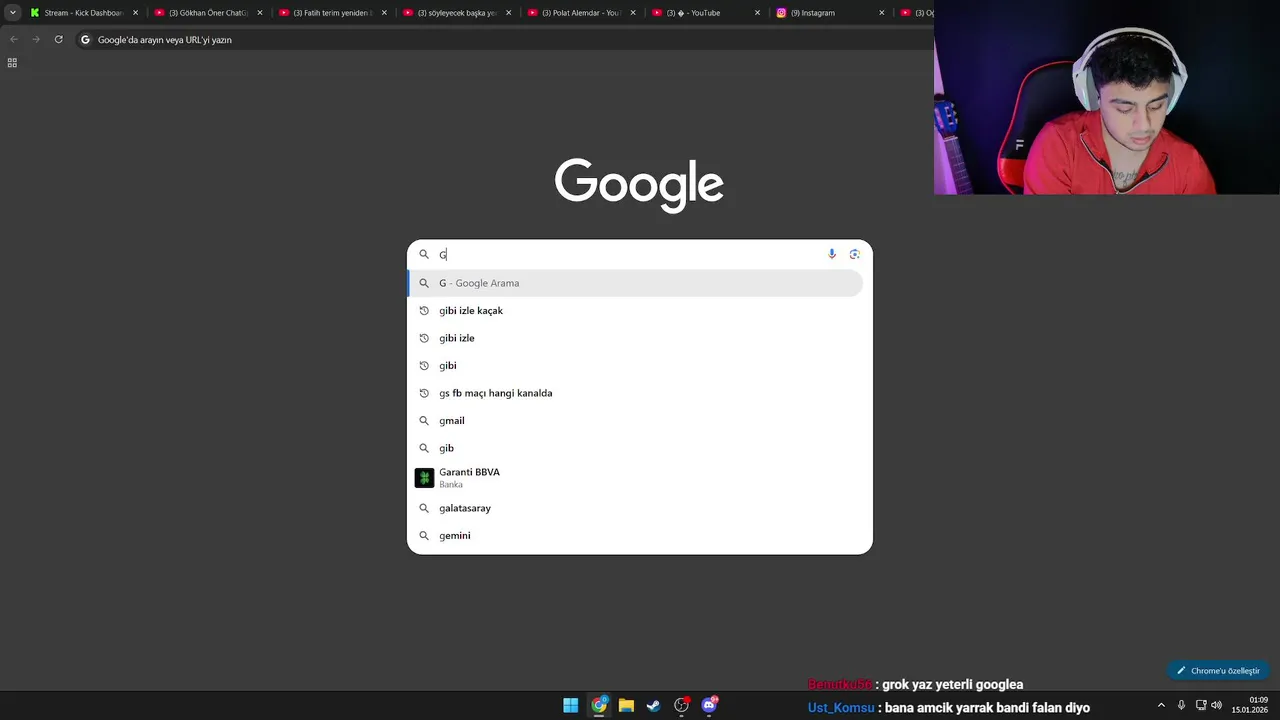
Task: Open File Explorer from the taskbar
Action: pyautogui.click(x=626, y=705)
